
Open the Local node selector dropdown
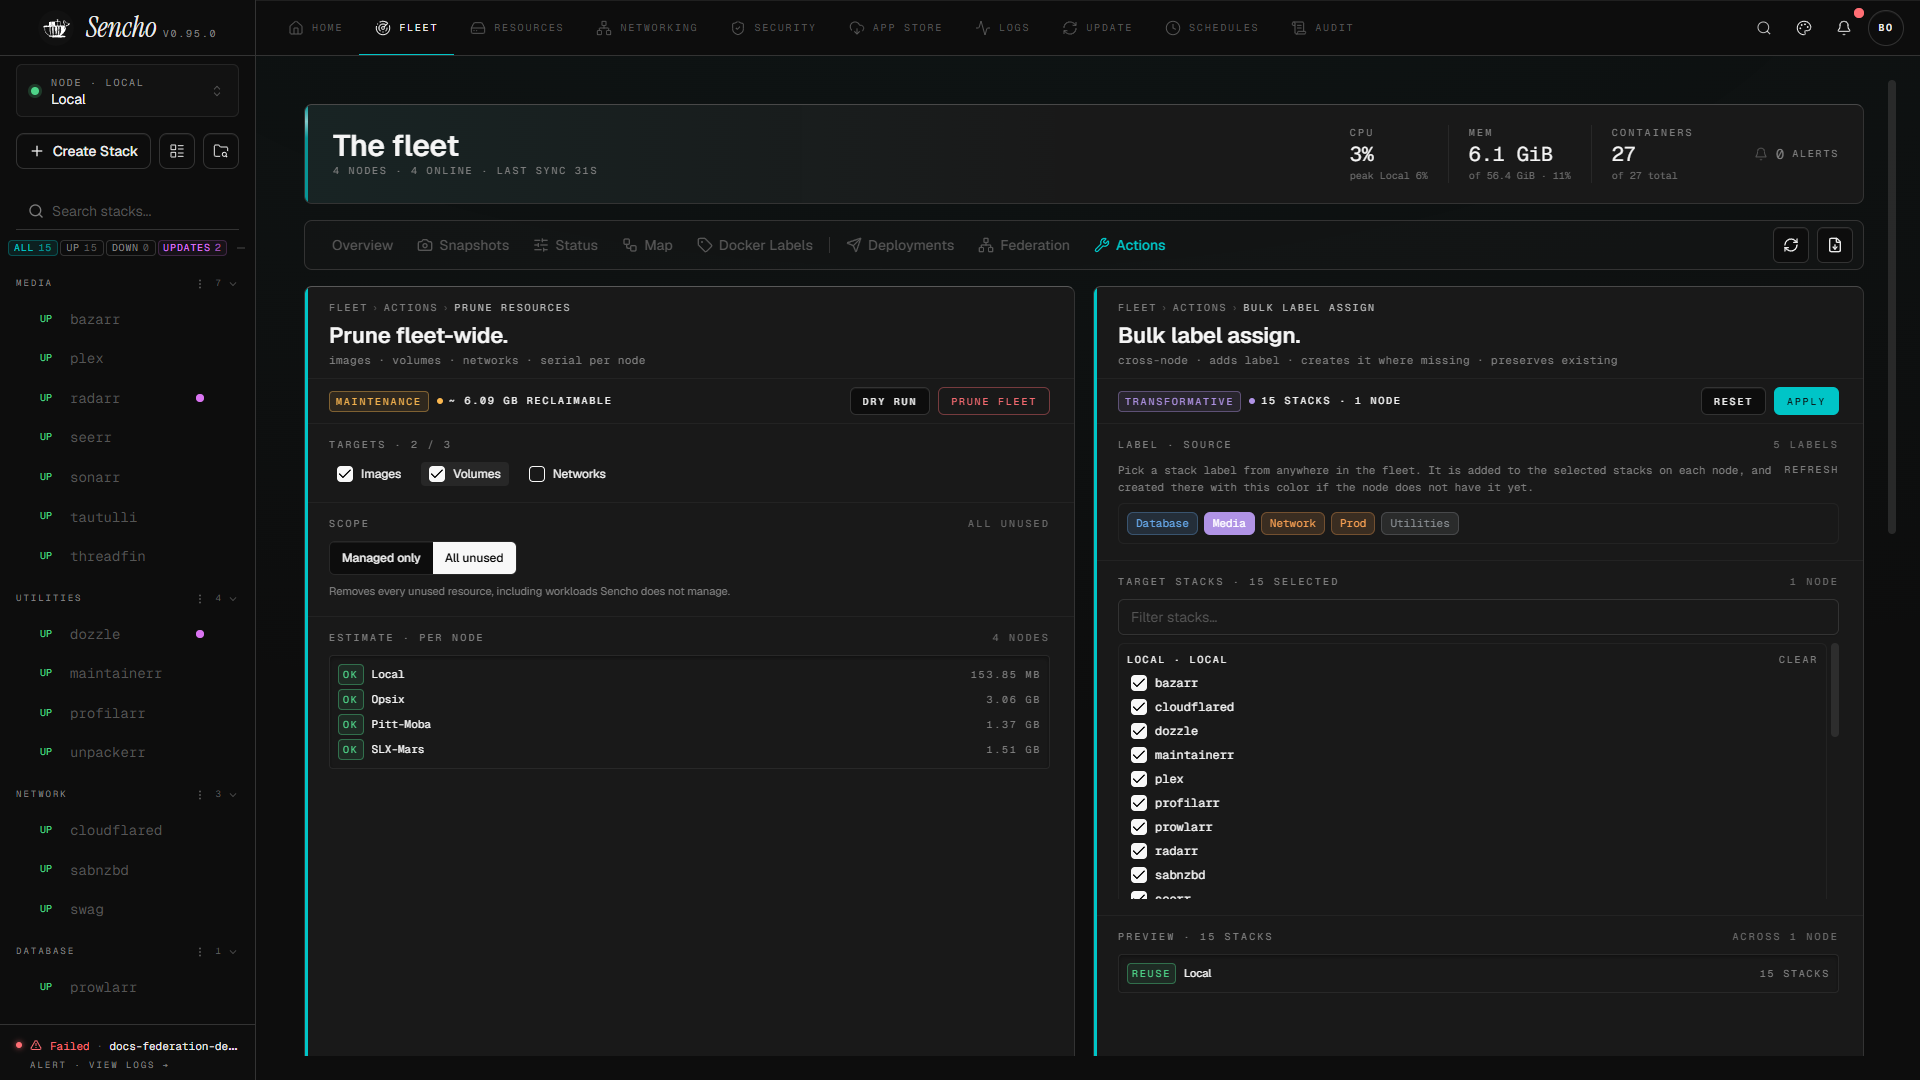(x=127, y=91)
